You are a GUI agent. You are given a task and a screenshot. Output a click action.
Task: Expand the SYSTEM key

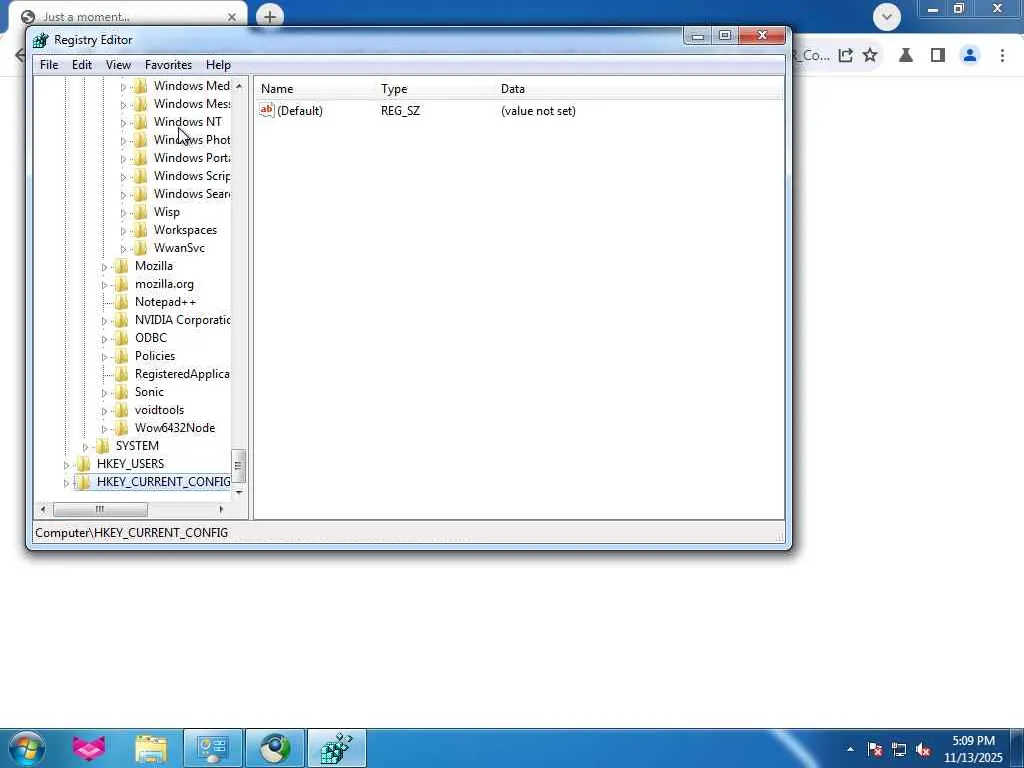(85, 447)
